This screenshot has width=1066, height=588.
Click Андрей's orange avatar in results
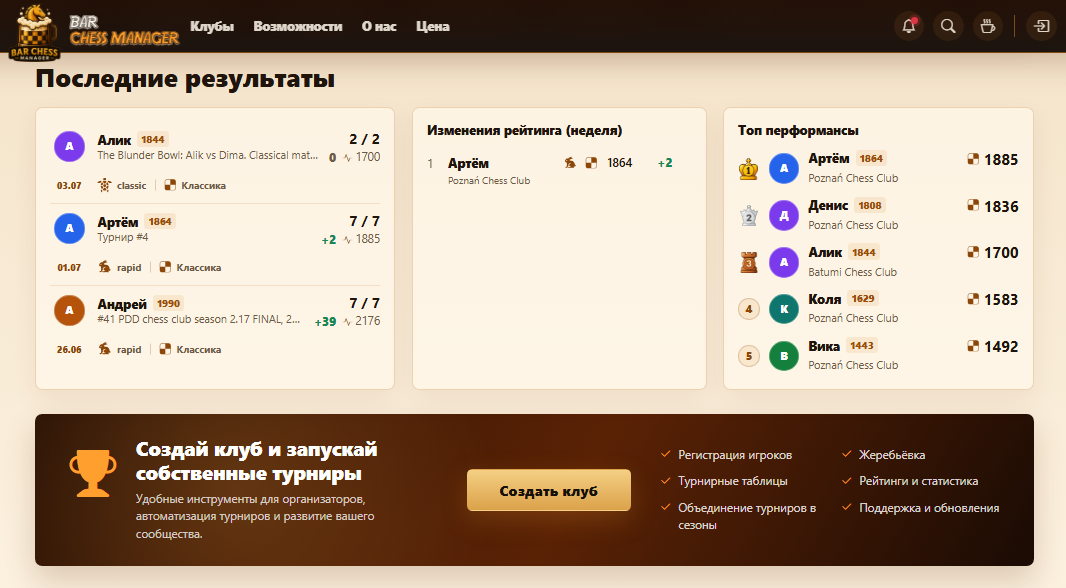[69, 311]
